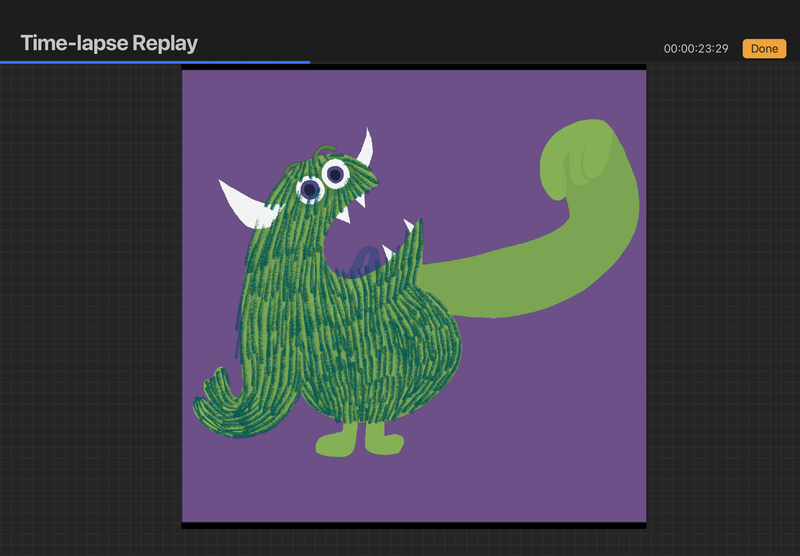Click the 00:00:23:29 timestamp display
The height and width of the screenshot is (556, 800).
(x=696, y=48)
